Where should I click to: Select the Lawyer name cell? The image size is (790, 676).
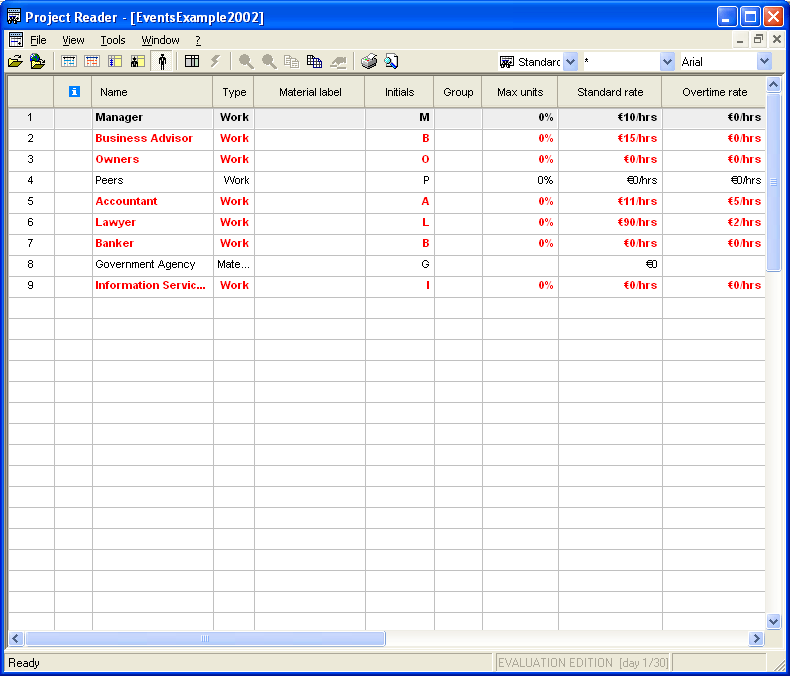tap(152, 223)
